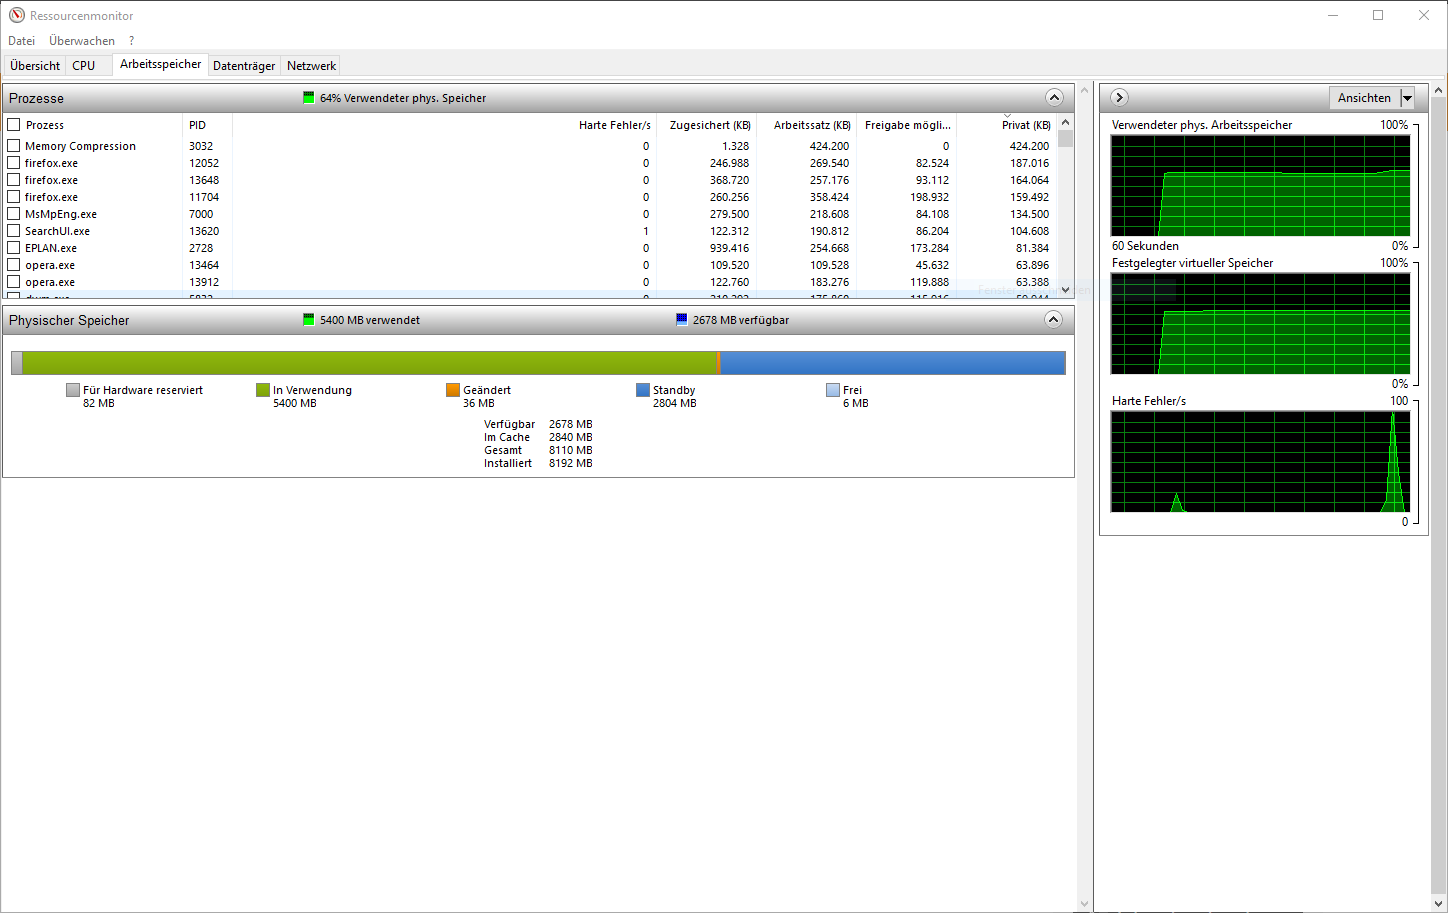1448x913 pixels.
Task: Sort by Privat (KB) column
Action: click(1006, 125)
